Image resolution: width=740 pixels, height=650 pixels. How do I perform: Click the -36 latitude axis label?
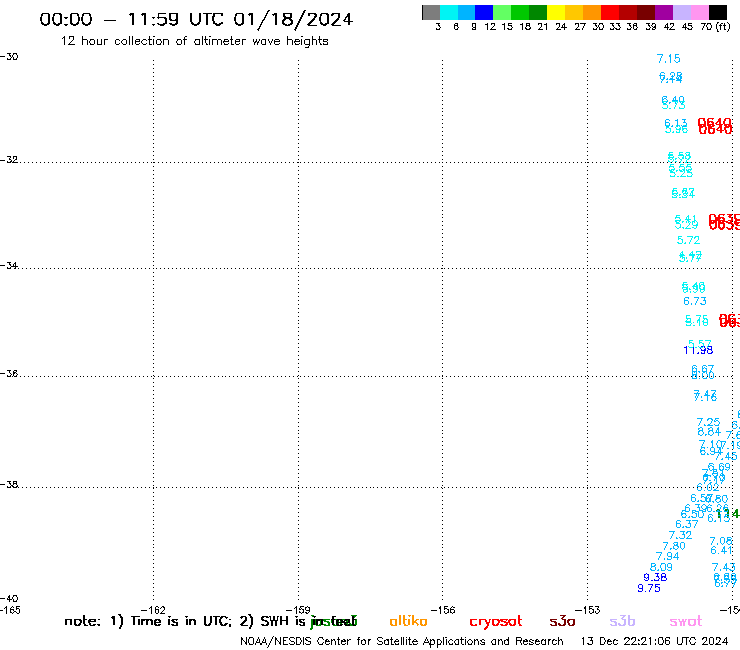(9, 373)
